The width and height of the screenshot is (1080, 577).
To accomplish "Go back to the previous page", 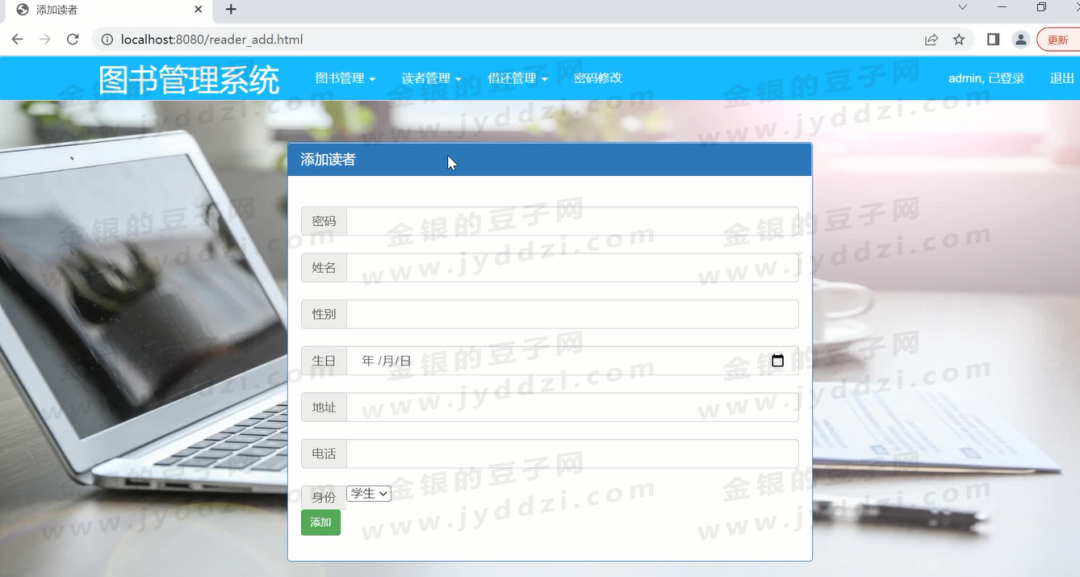I will point(17,39).
